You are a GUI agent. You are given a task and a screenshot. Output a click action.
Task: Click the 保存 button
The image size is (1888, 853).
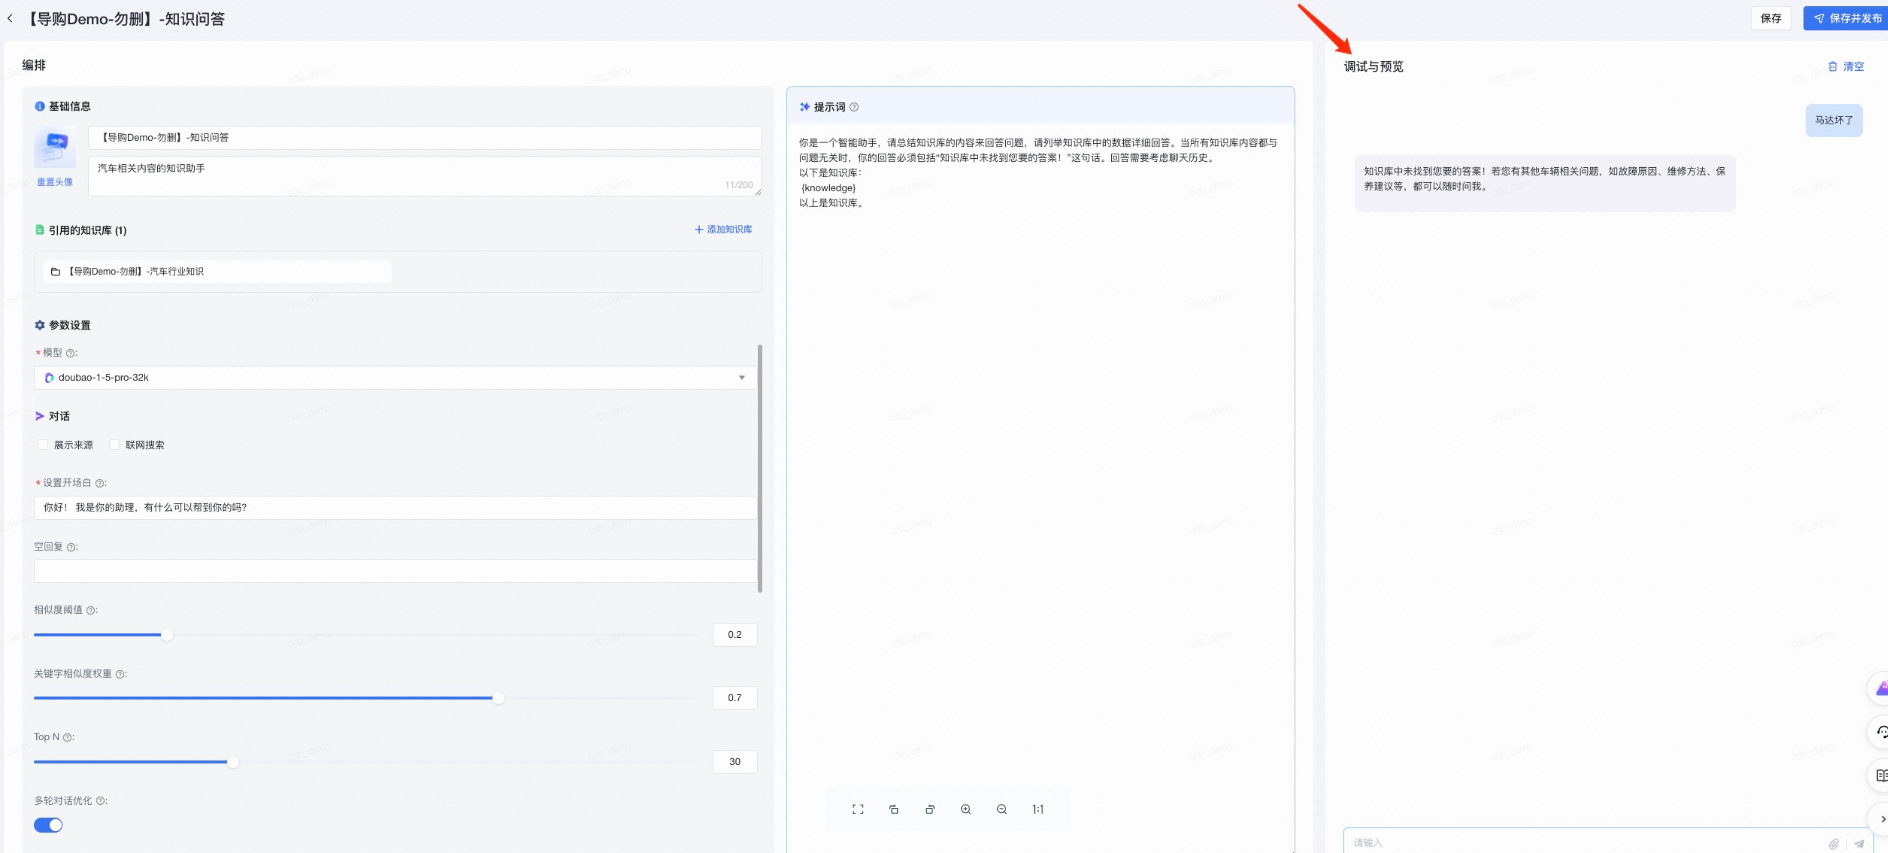1771,18
